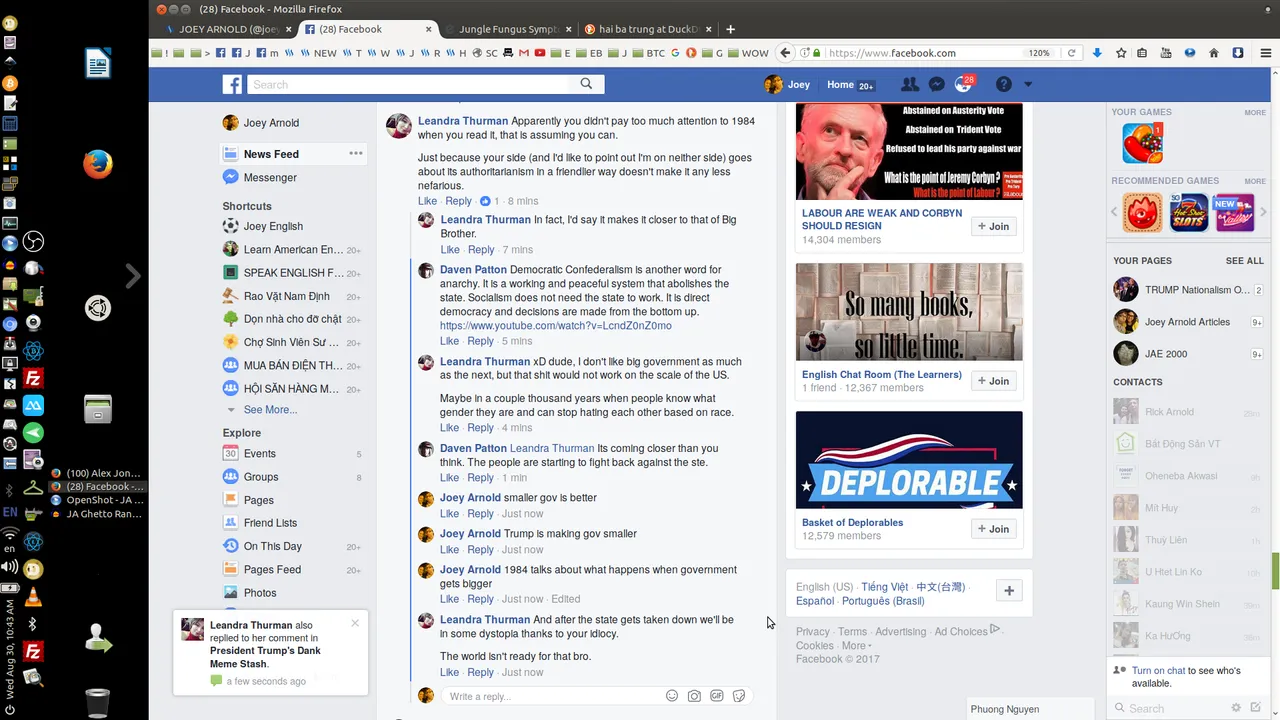Open Firefox downloads arrow

1097,53
